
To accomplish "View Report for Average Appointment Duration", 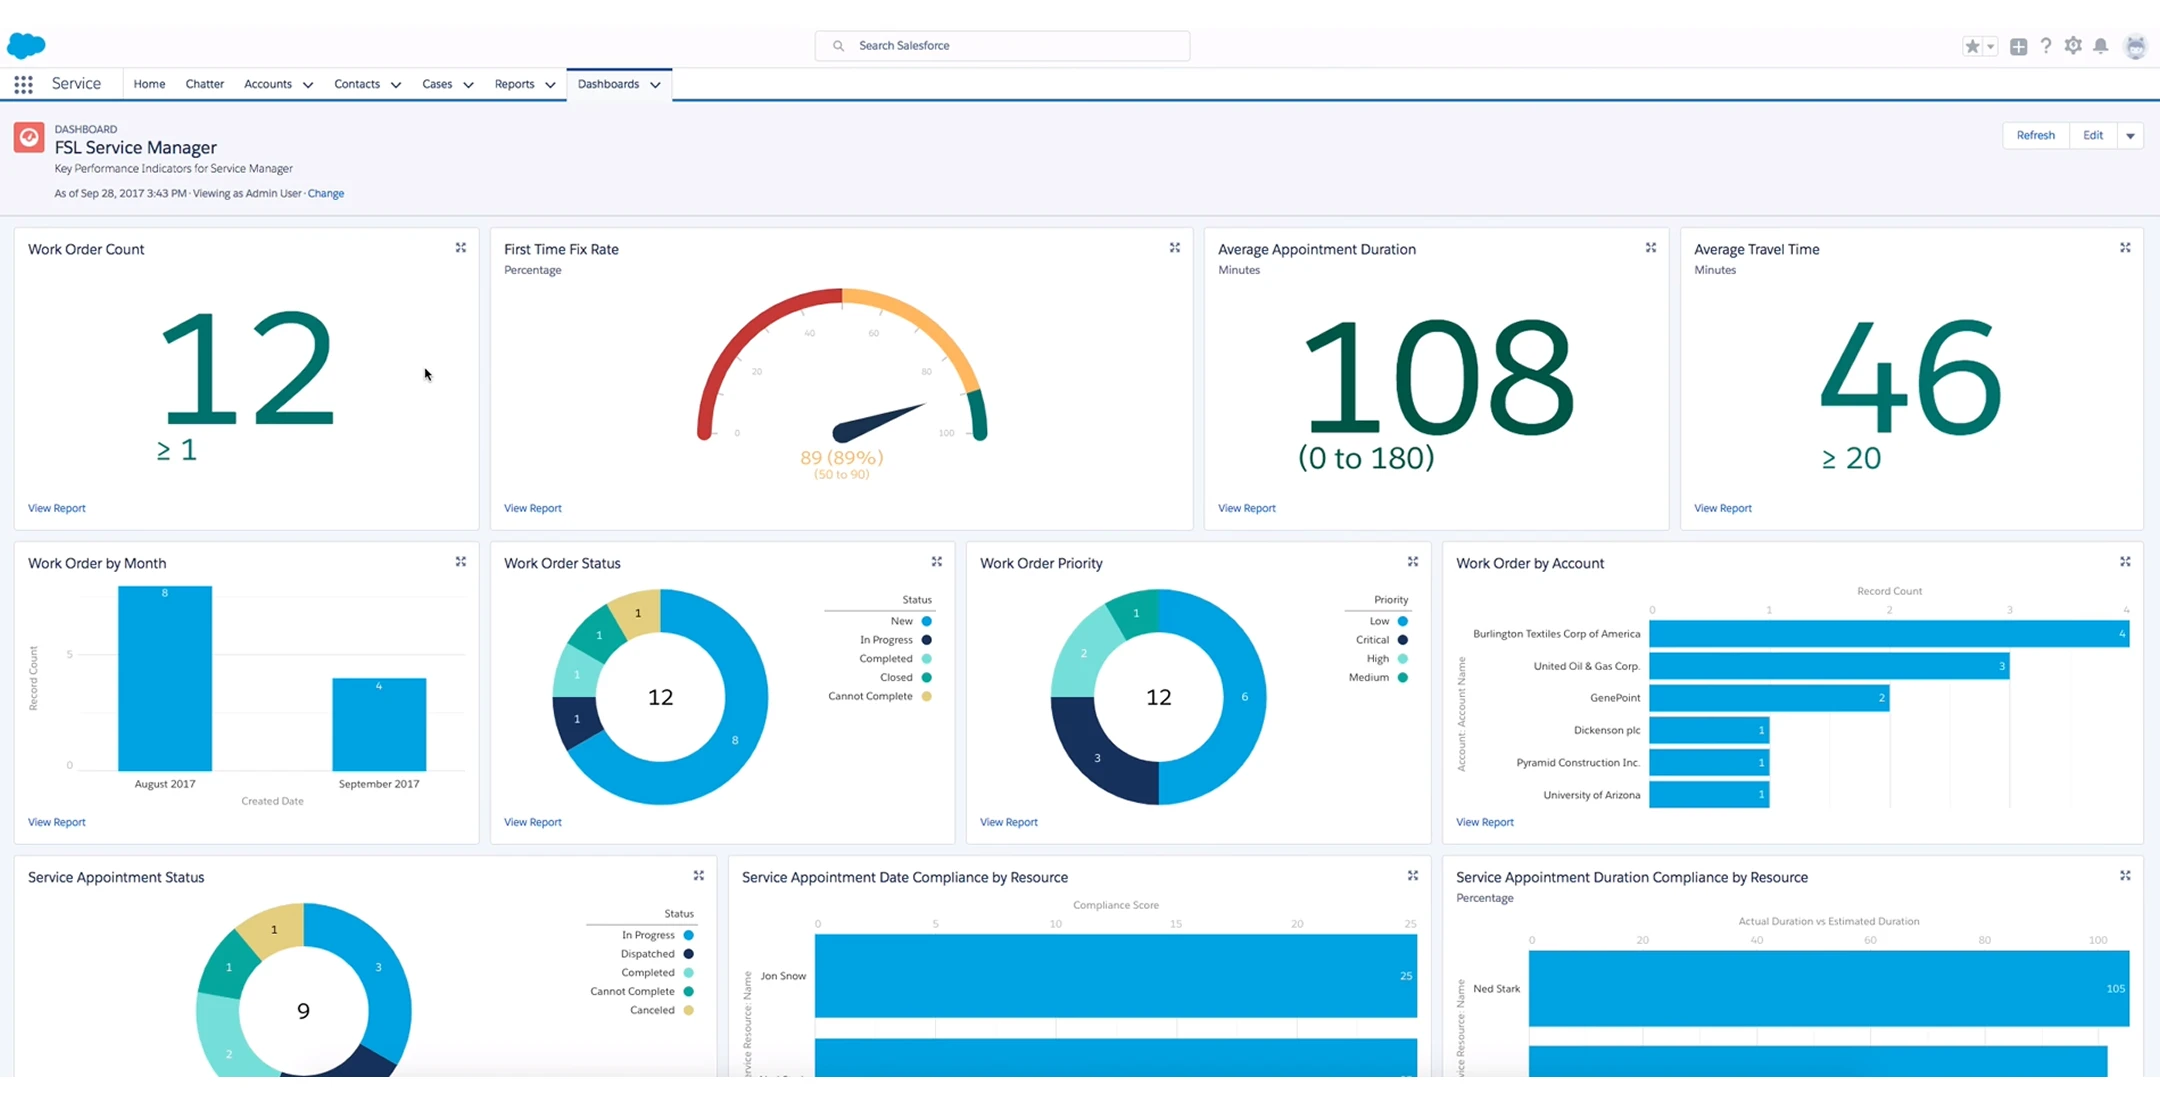I will 1247,508.
